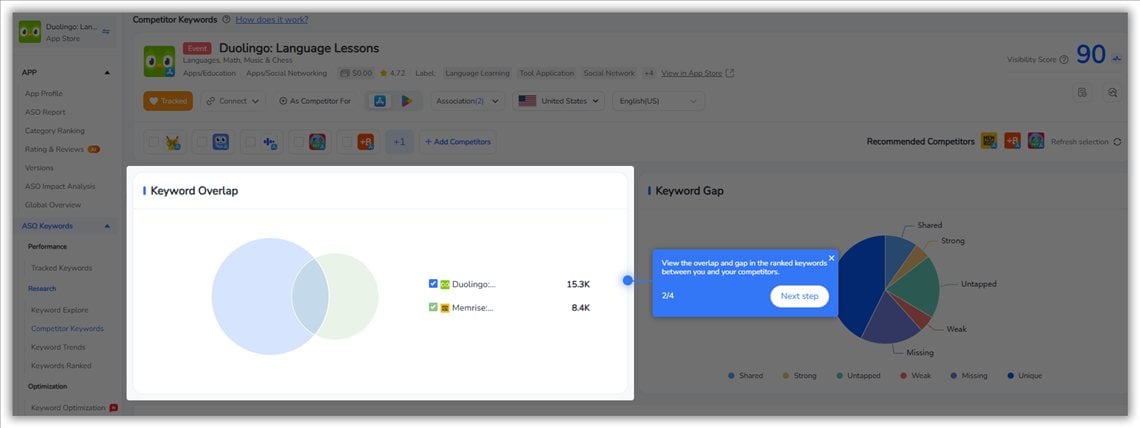This screenshot has height=428, width=1140.
Task: Collapse the APP sidebar section
Action: tap(108, 73)
